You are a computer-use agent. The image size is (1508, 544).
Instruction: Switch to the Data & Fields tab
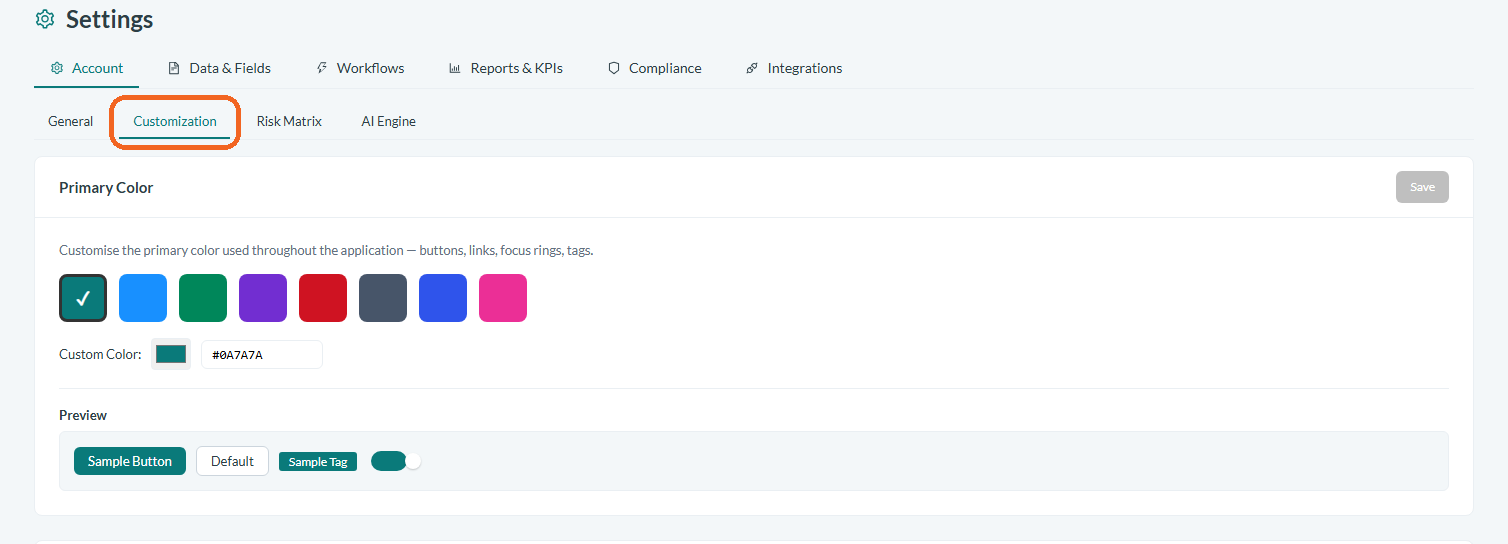pyautogui.click(x=219, y=68)
